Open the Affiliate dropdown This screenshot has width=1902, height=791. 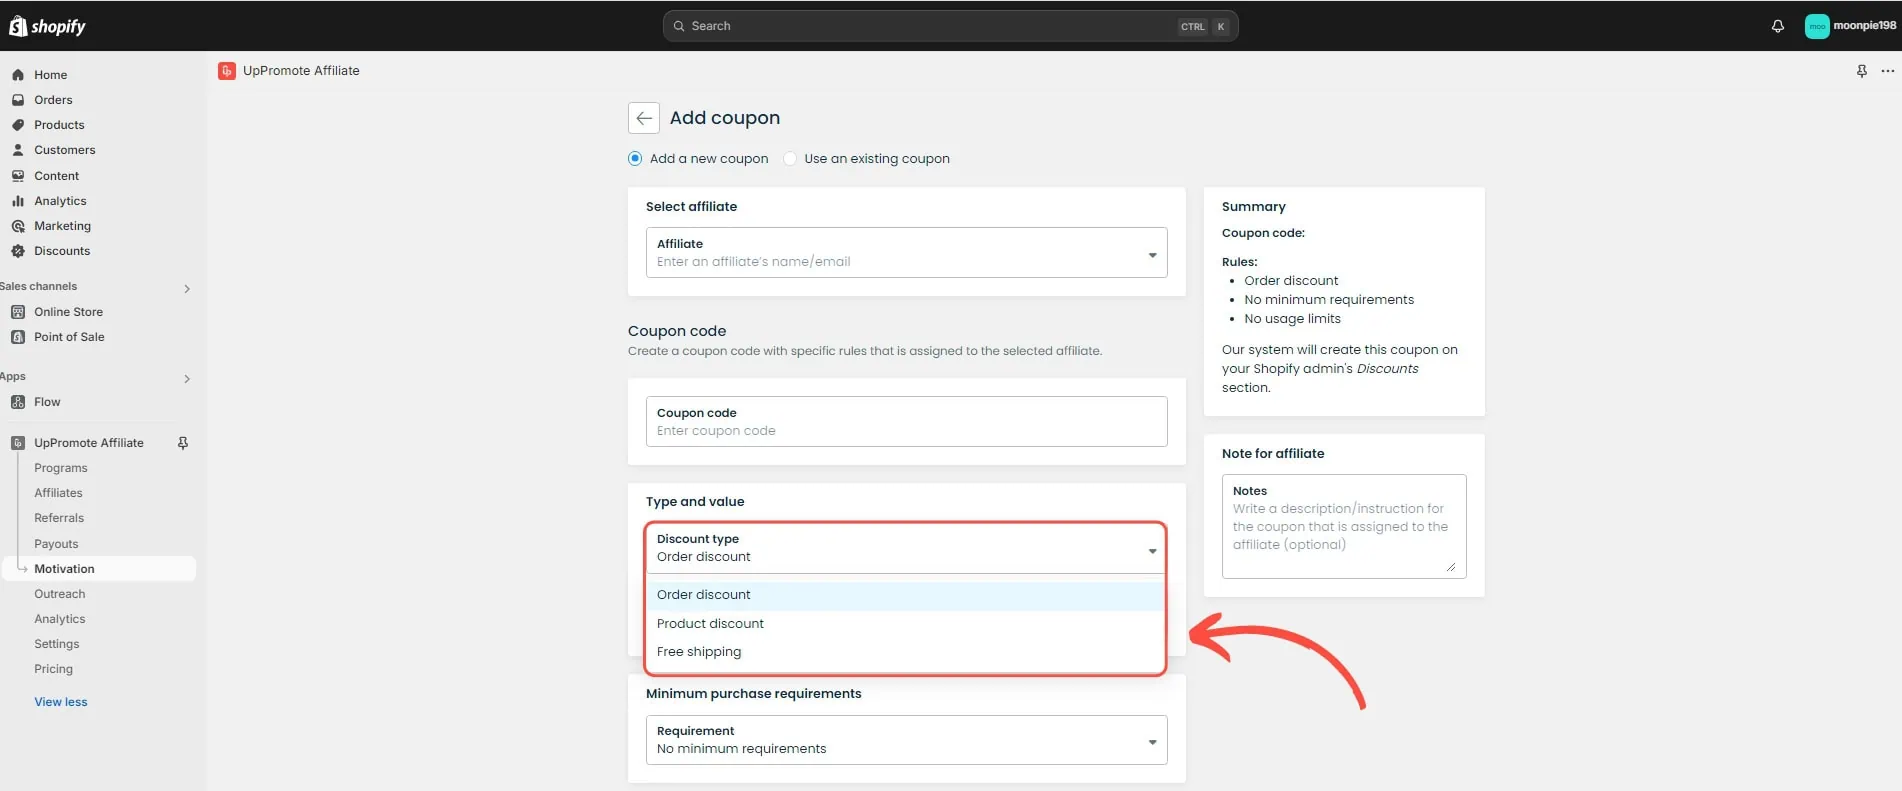[x=905, y=253]
